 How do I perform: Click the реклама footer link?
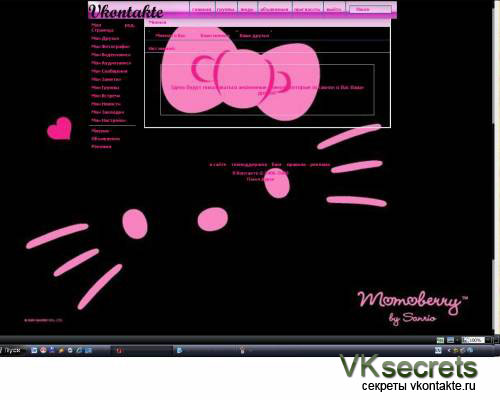tap(320, 164)
